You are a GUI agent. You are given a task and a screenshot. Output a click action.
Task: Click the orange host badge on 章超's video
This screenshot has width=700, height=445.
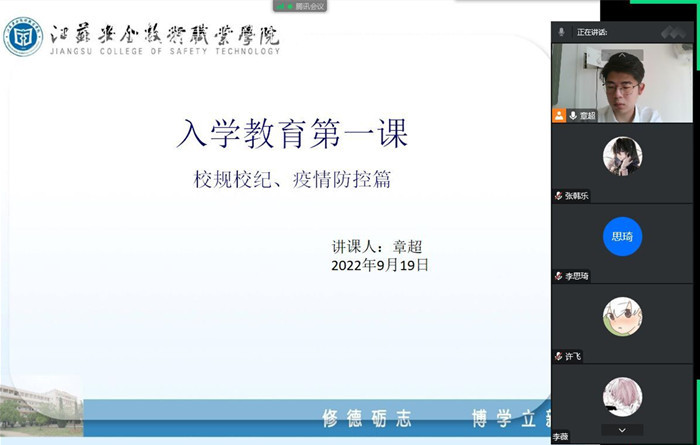pyautogui.click(x=559, y=116)
